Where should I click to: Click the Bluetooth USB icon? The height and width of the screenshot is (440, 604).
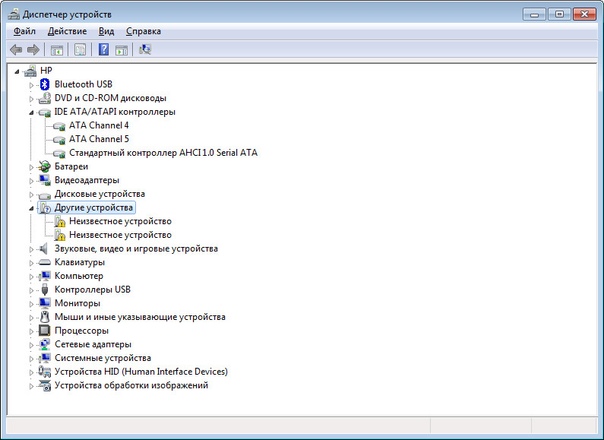tap(45, 84)
